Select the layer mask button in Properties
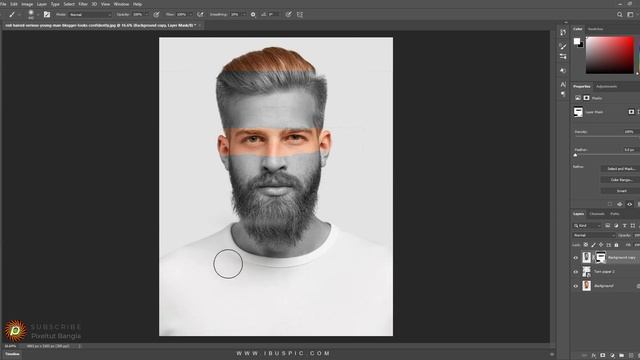Viewport: 640px width, 360px height. [587, 98]
